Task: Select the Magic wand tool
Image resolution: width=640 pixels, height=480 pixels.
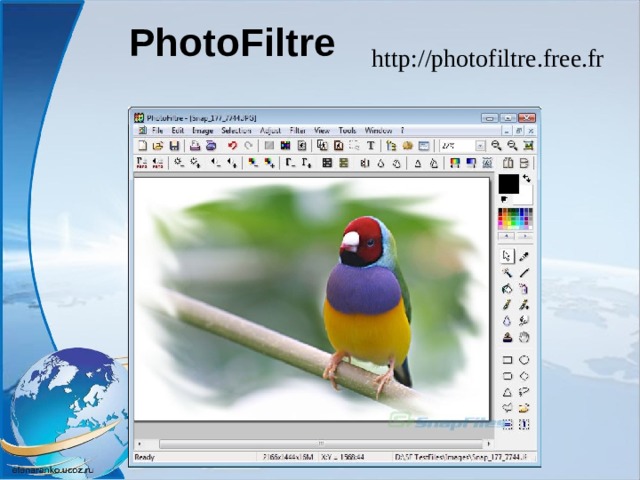Action: pos(507,273)
